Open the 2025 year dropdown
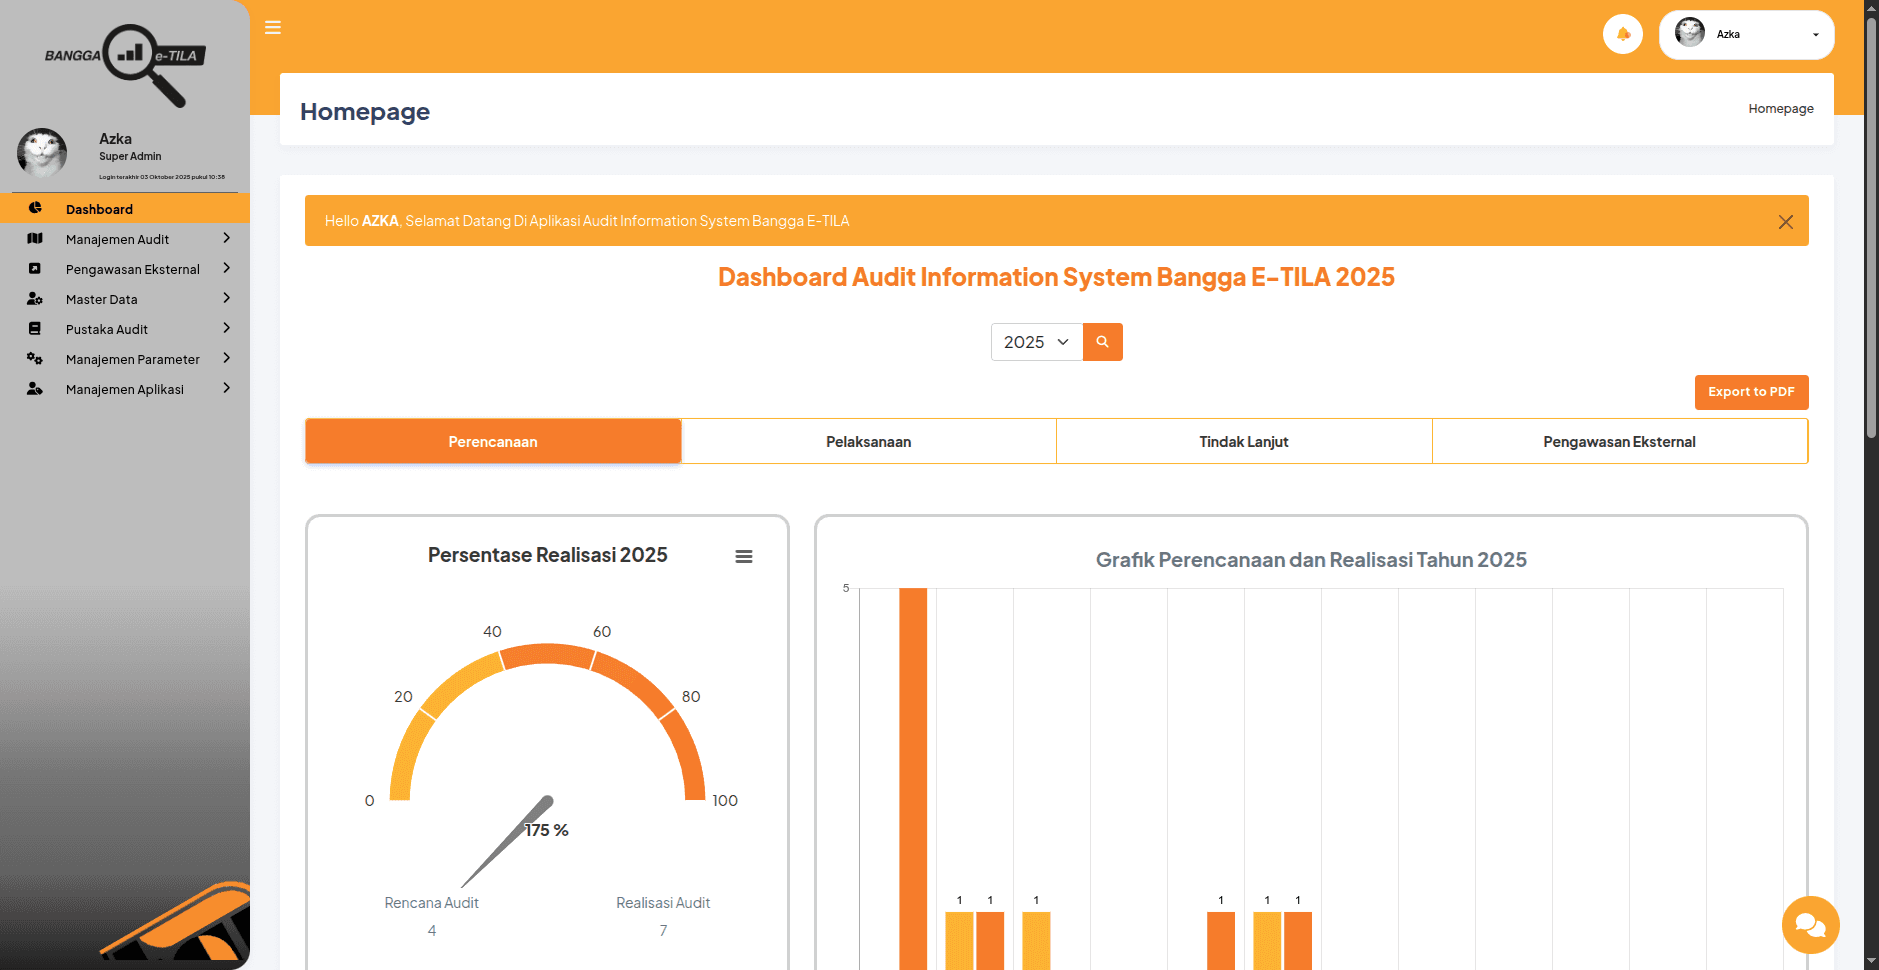 (1036, 341)
